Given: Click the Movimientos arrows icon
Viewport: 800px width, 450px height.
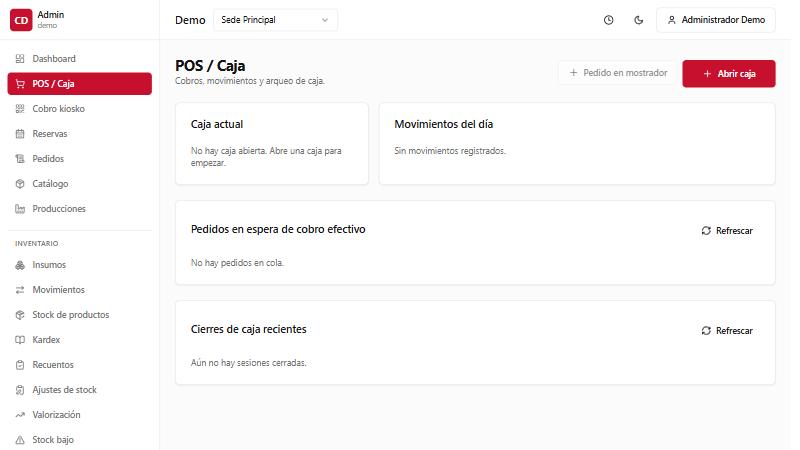Looking at the screenshot, I should [20, 290].
